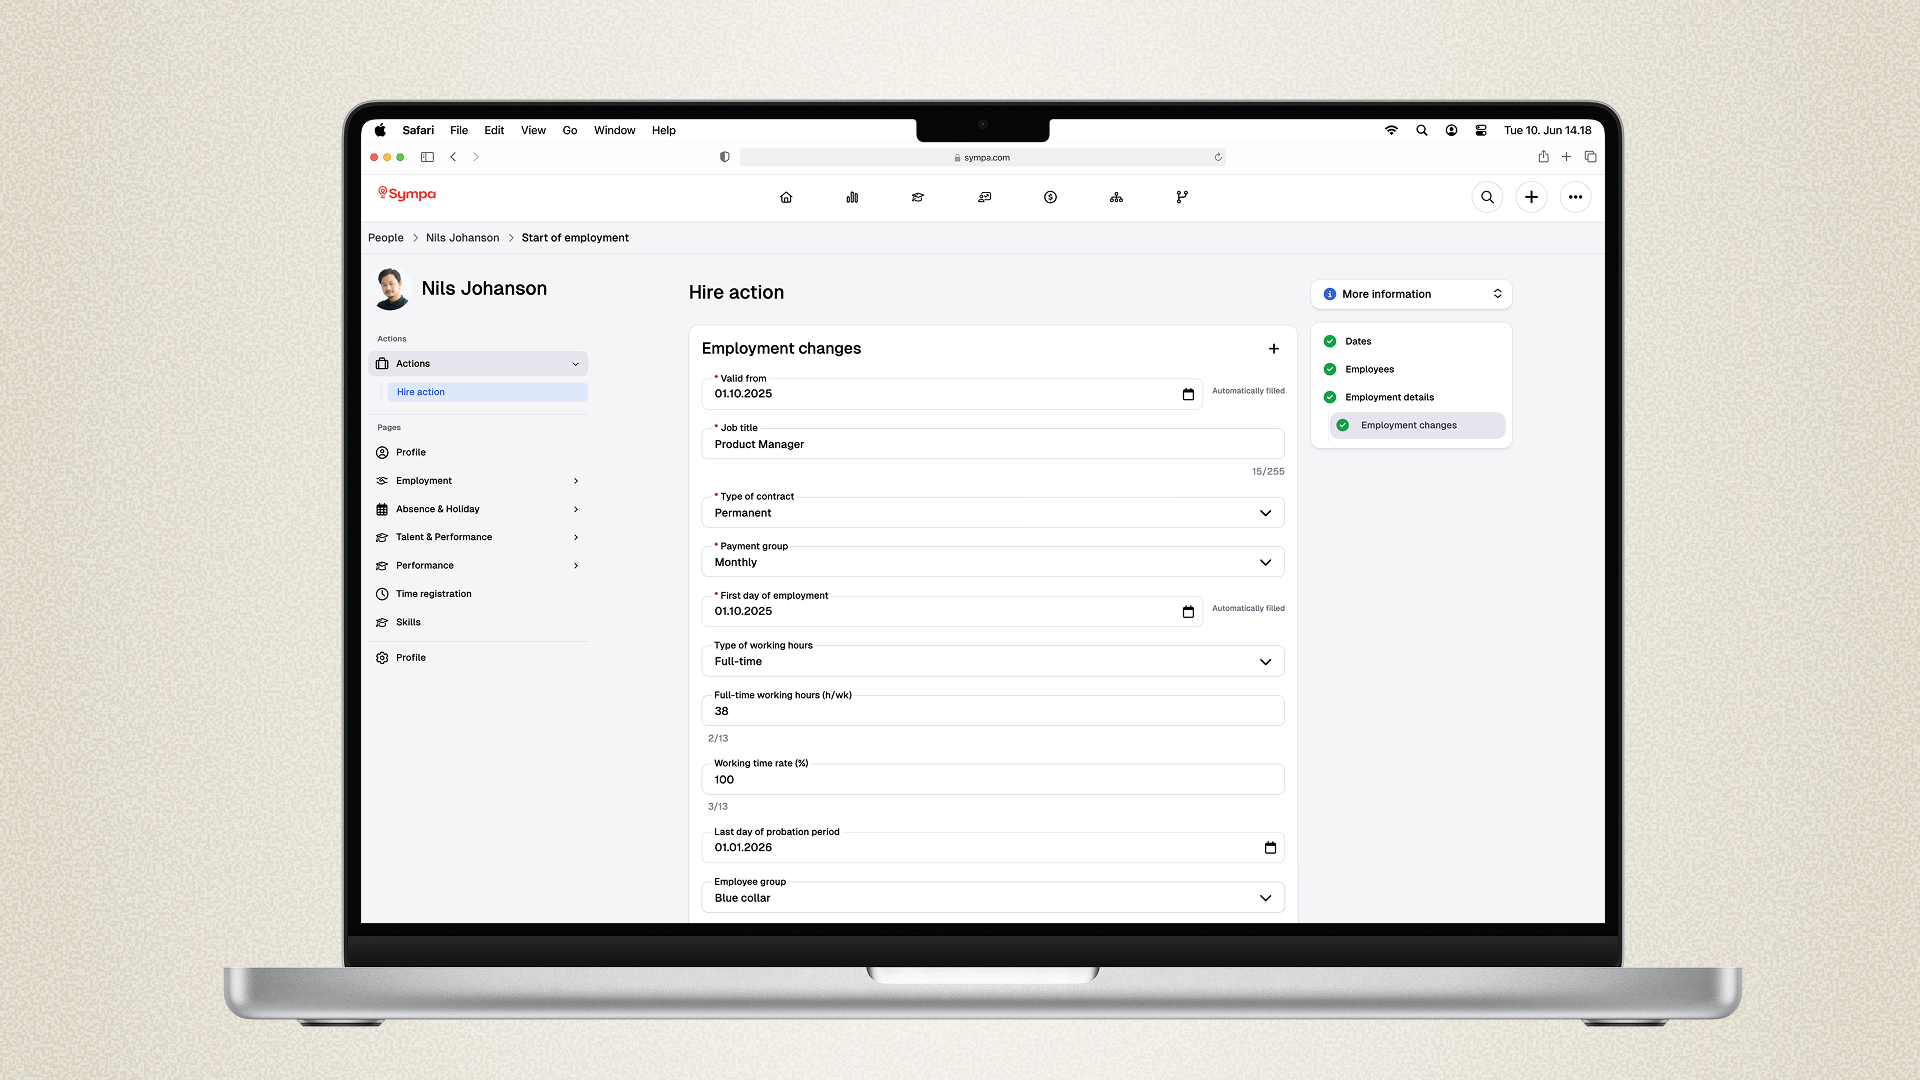Image resolution: width=1920 pixels, height=1080 pixels.
Task: Go to Nils Johanson breadcrumb link
Action: tap(462, 238)
